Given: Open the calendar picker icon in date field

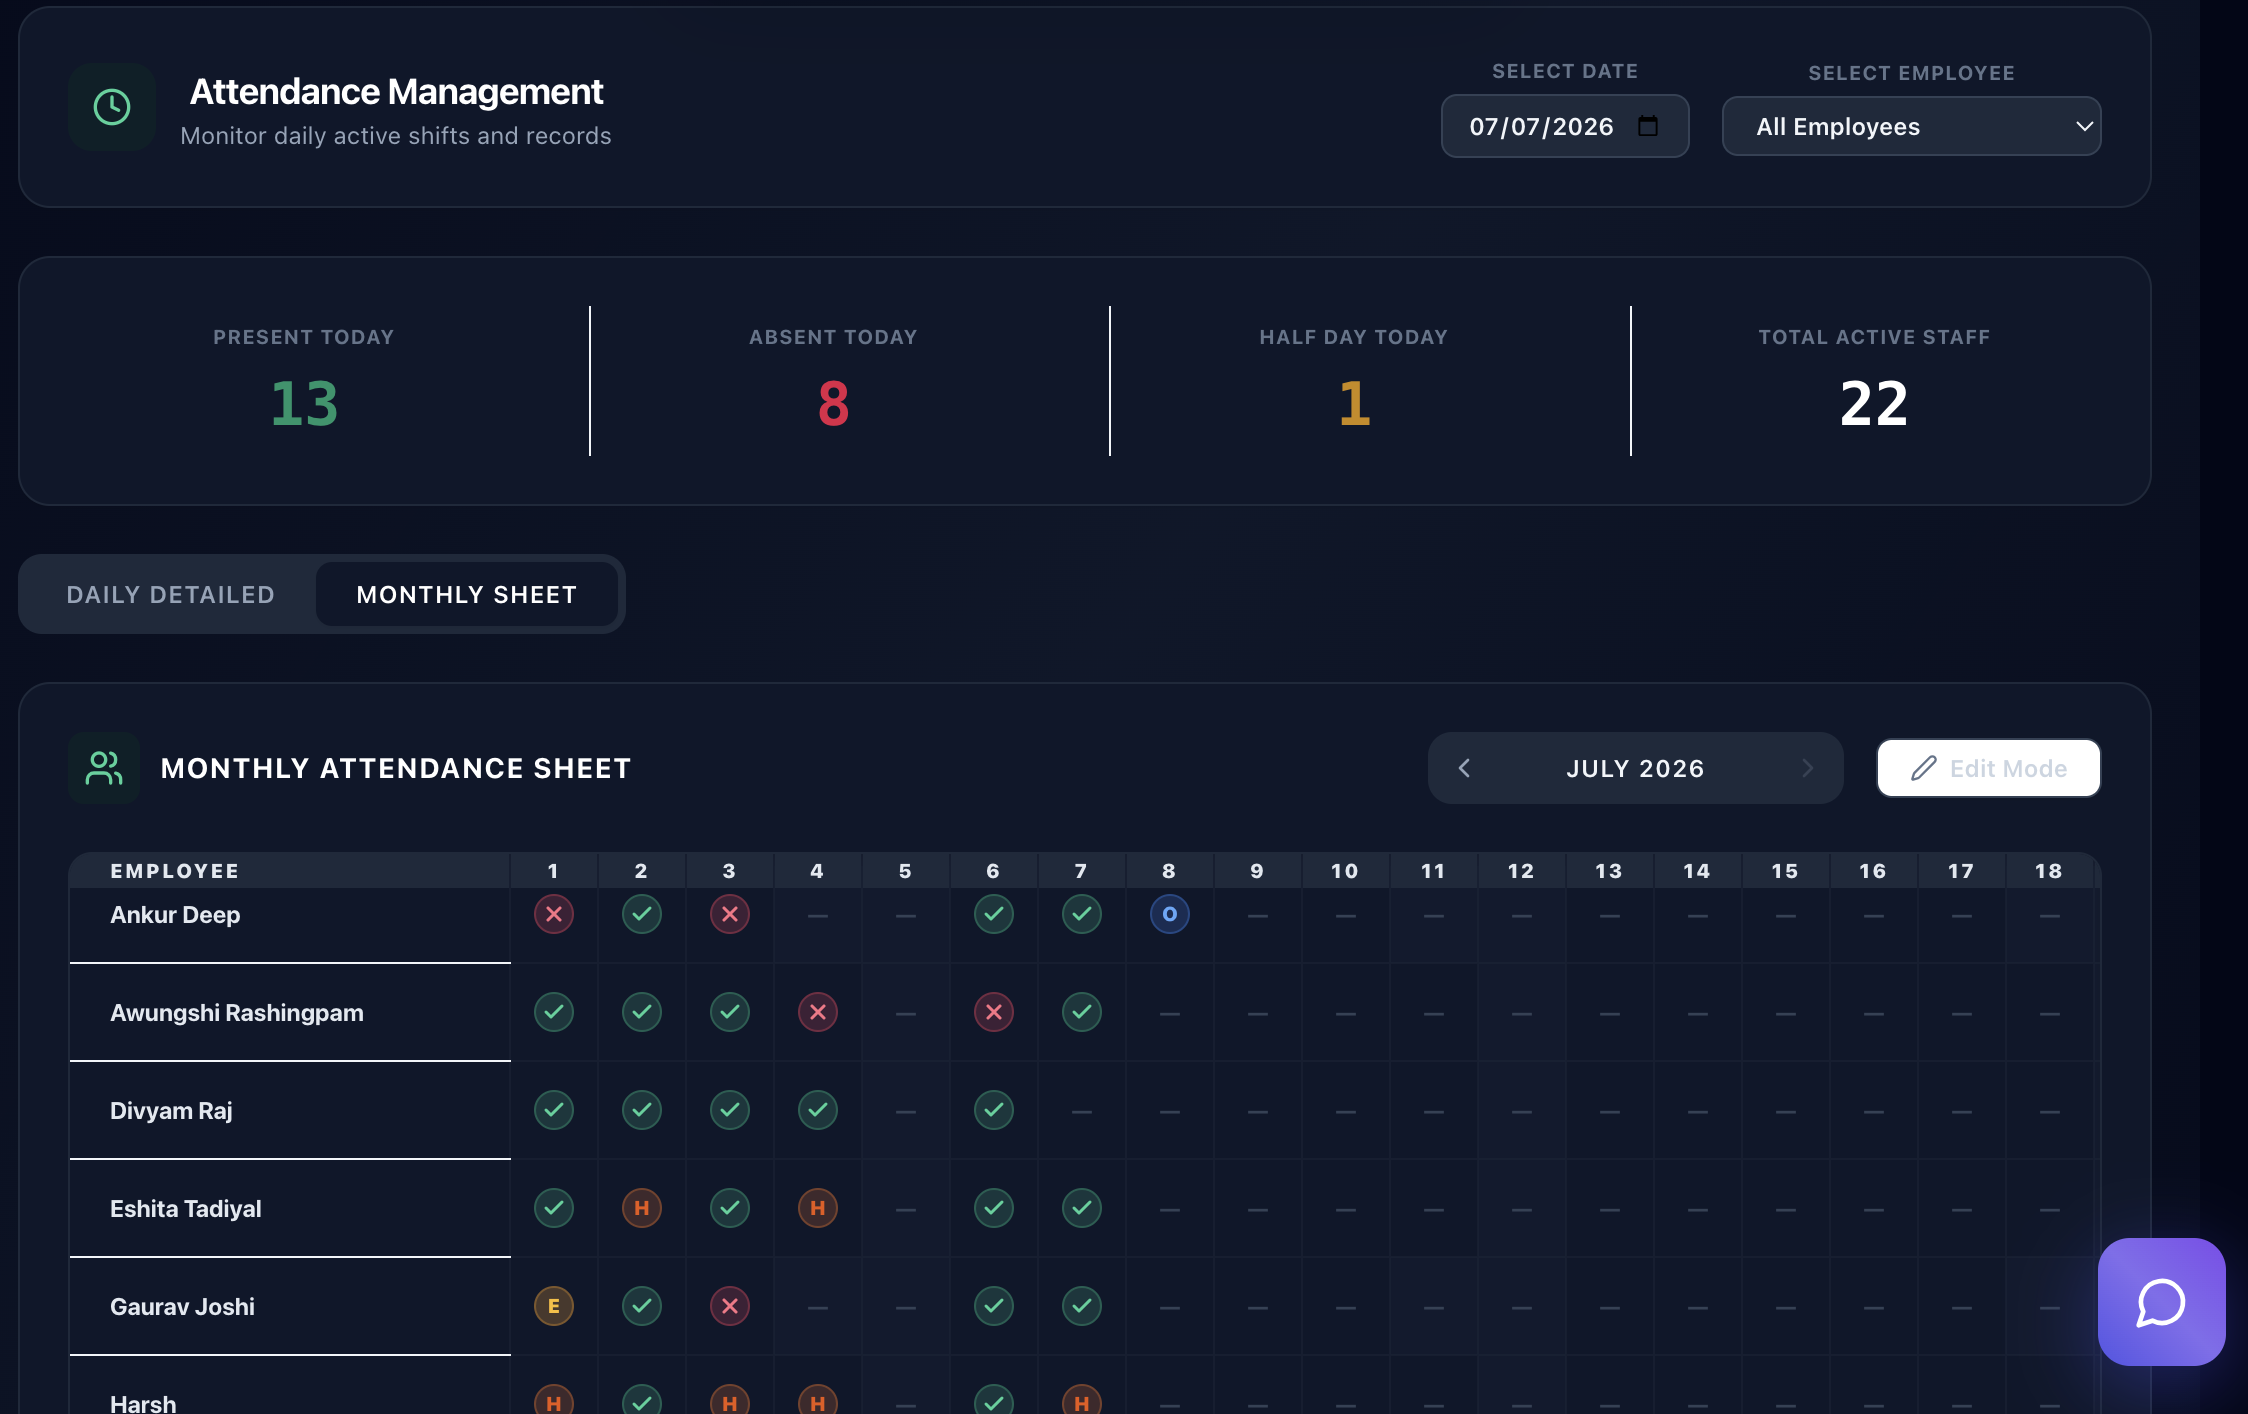Looking at the screenshot, I should (x=1648, y=126).
